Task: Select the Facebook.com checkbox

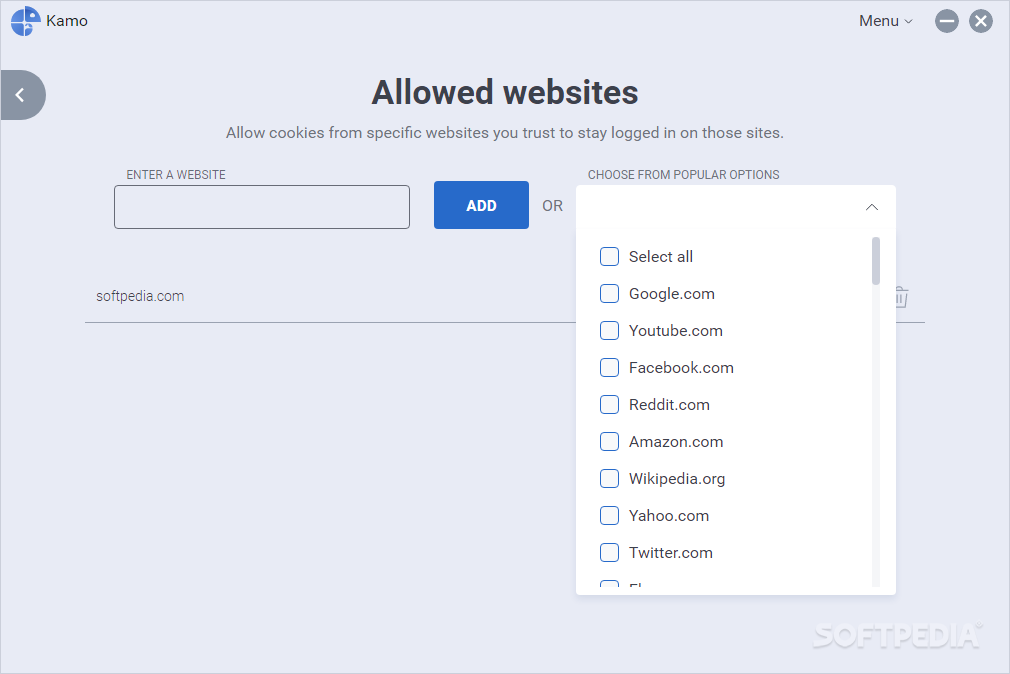Action: tap(609, 368)
